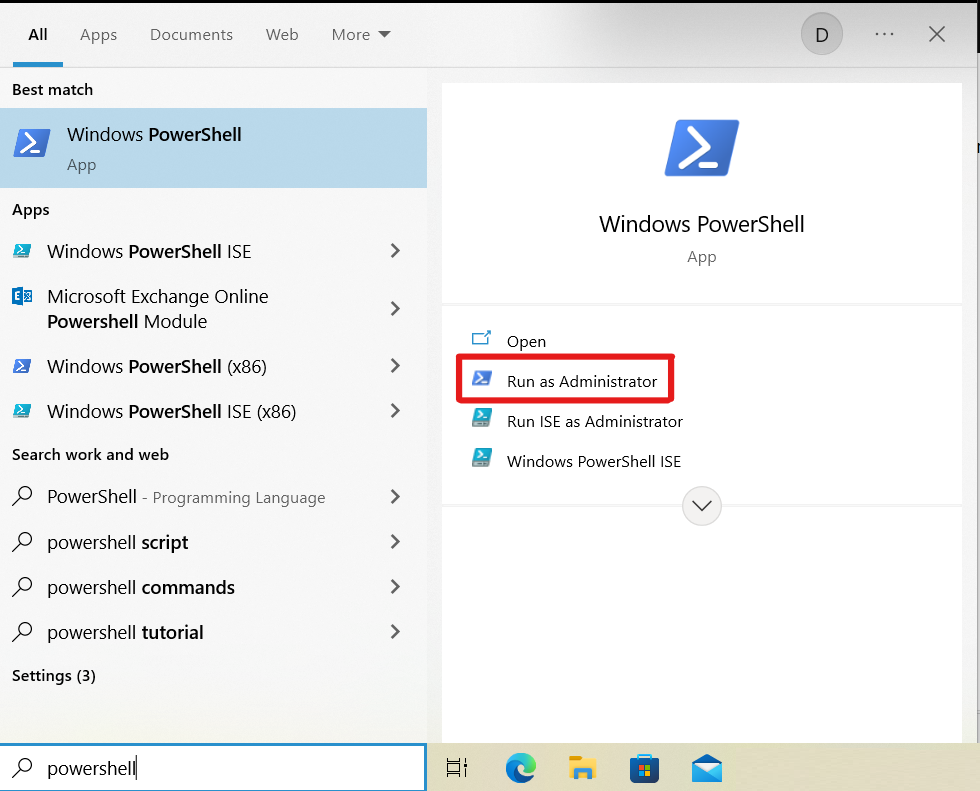Screen dimensions: 980x791
Task: Select the All search tab
Action: pyautogui.click(x=38, y=35)
